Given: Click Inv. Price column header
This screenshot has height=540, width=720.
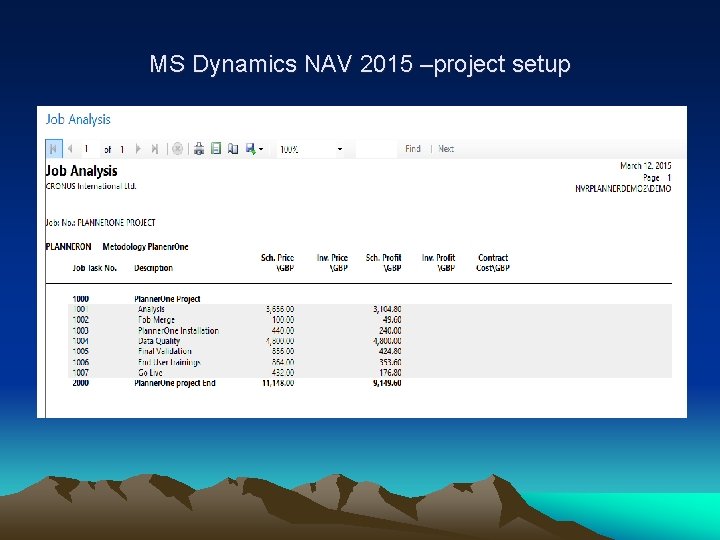Looking at the screenshot, I should (332, 263).
